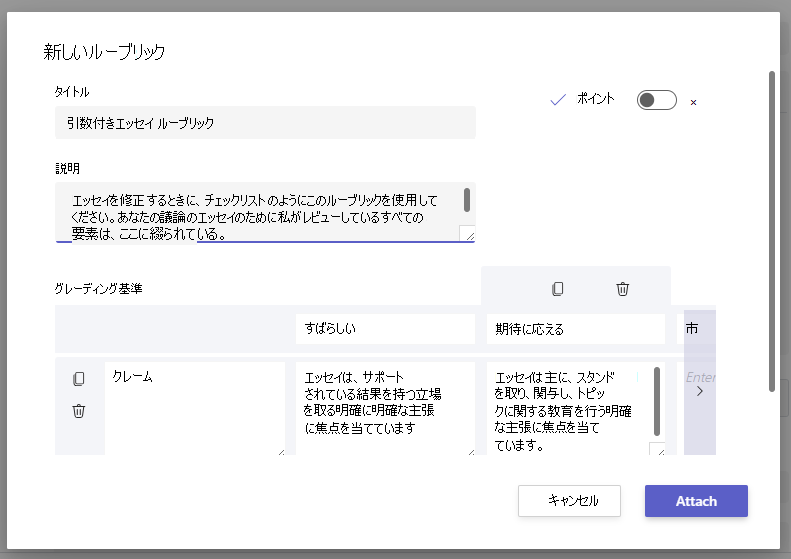Click the Attach button
Image resolution: width=791 pixels, height=559 pixels.
pyautogui.click(x=696, y=501)
